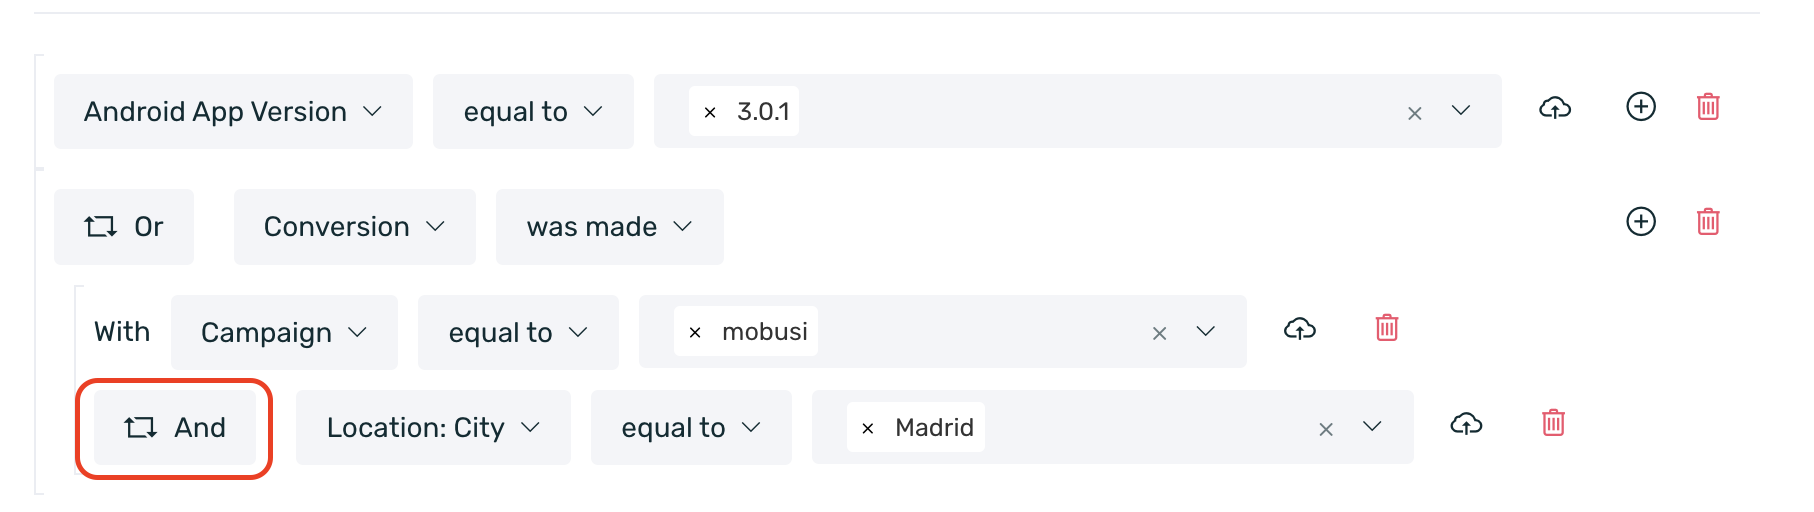Open the Location: City dropdown
The width and height of the screenshot is (1814, 512).
[x=433, y=428]
